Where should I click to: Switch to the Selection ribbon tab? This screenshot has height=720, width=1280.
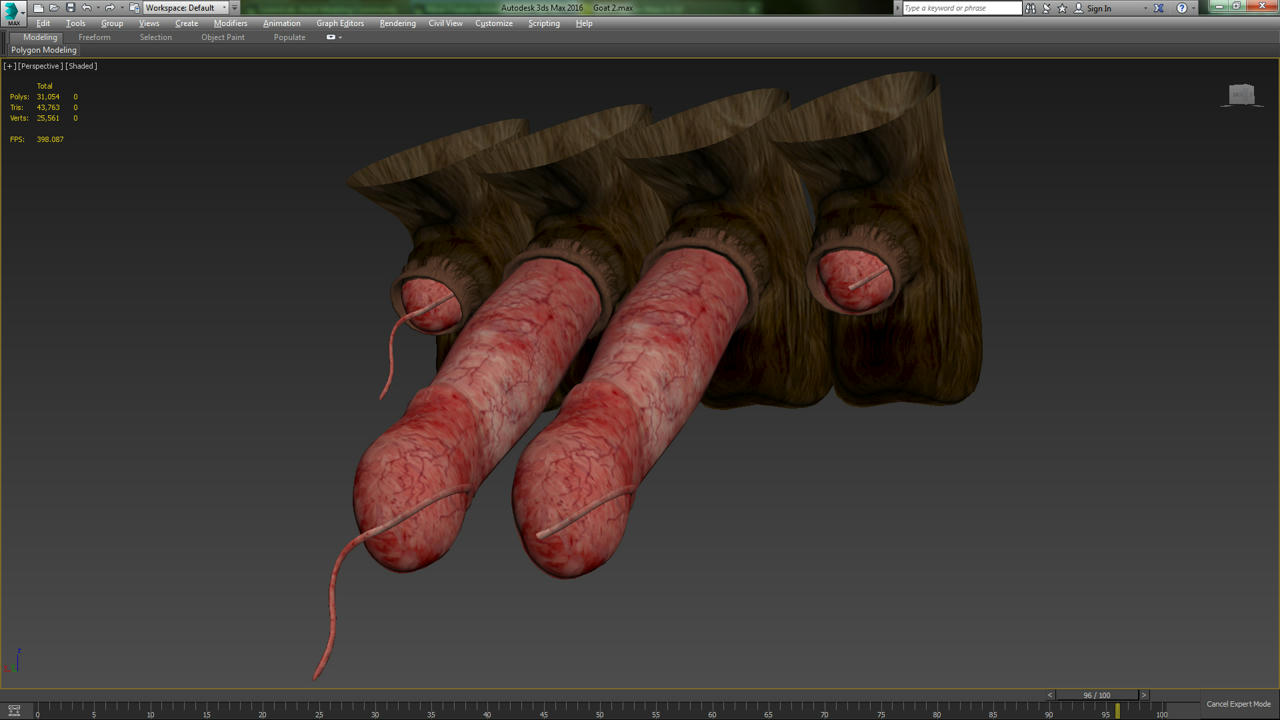click(156, 37)
